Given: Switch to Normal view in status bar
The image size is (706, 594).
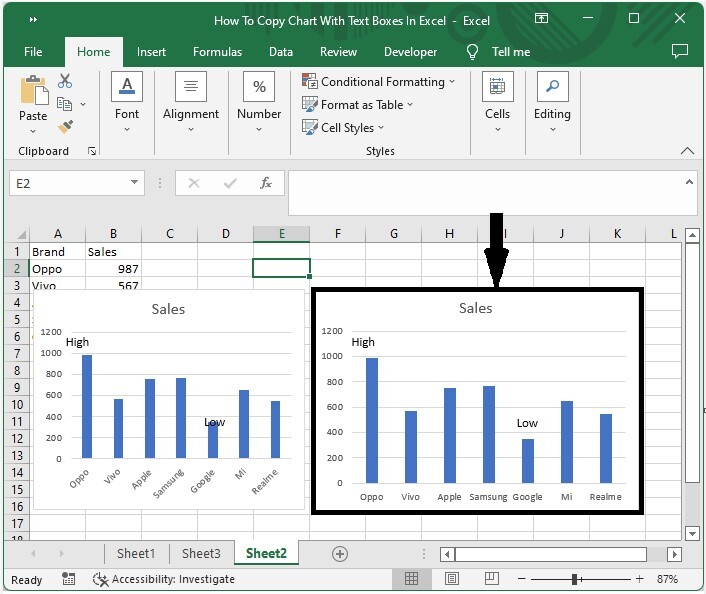Looking at the screenshot, I should point(411,579).
